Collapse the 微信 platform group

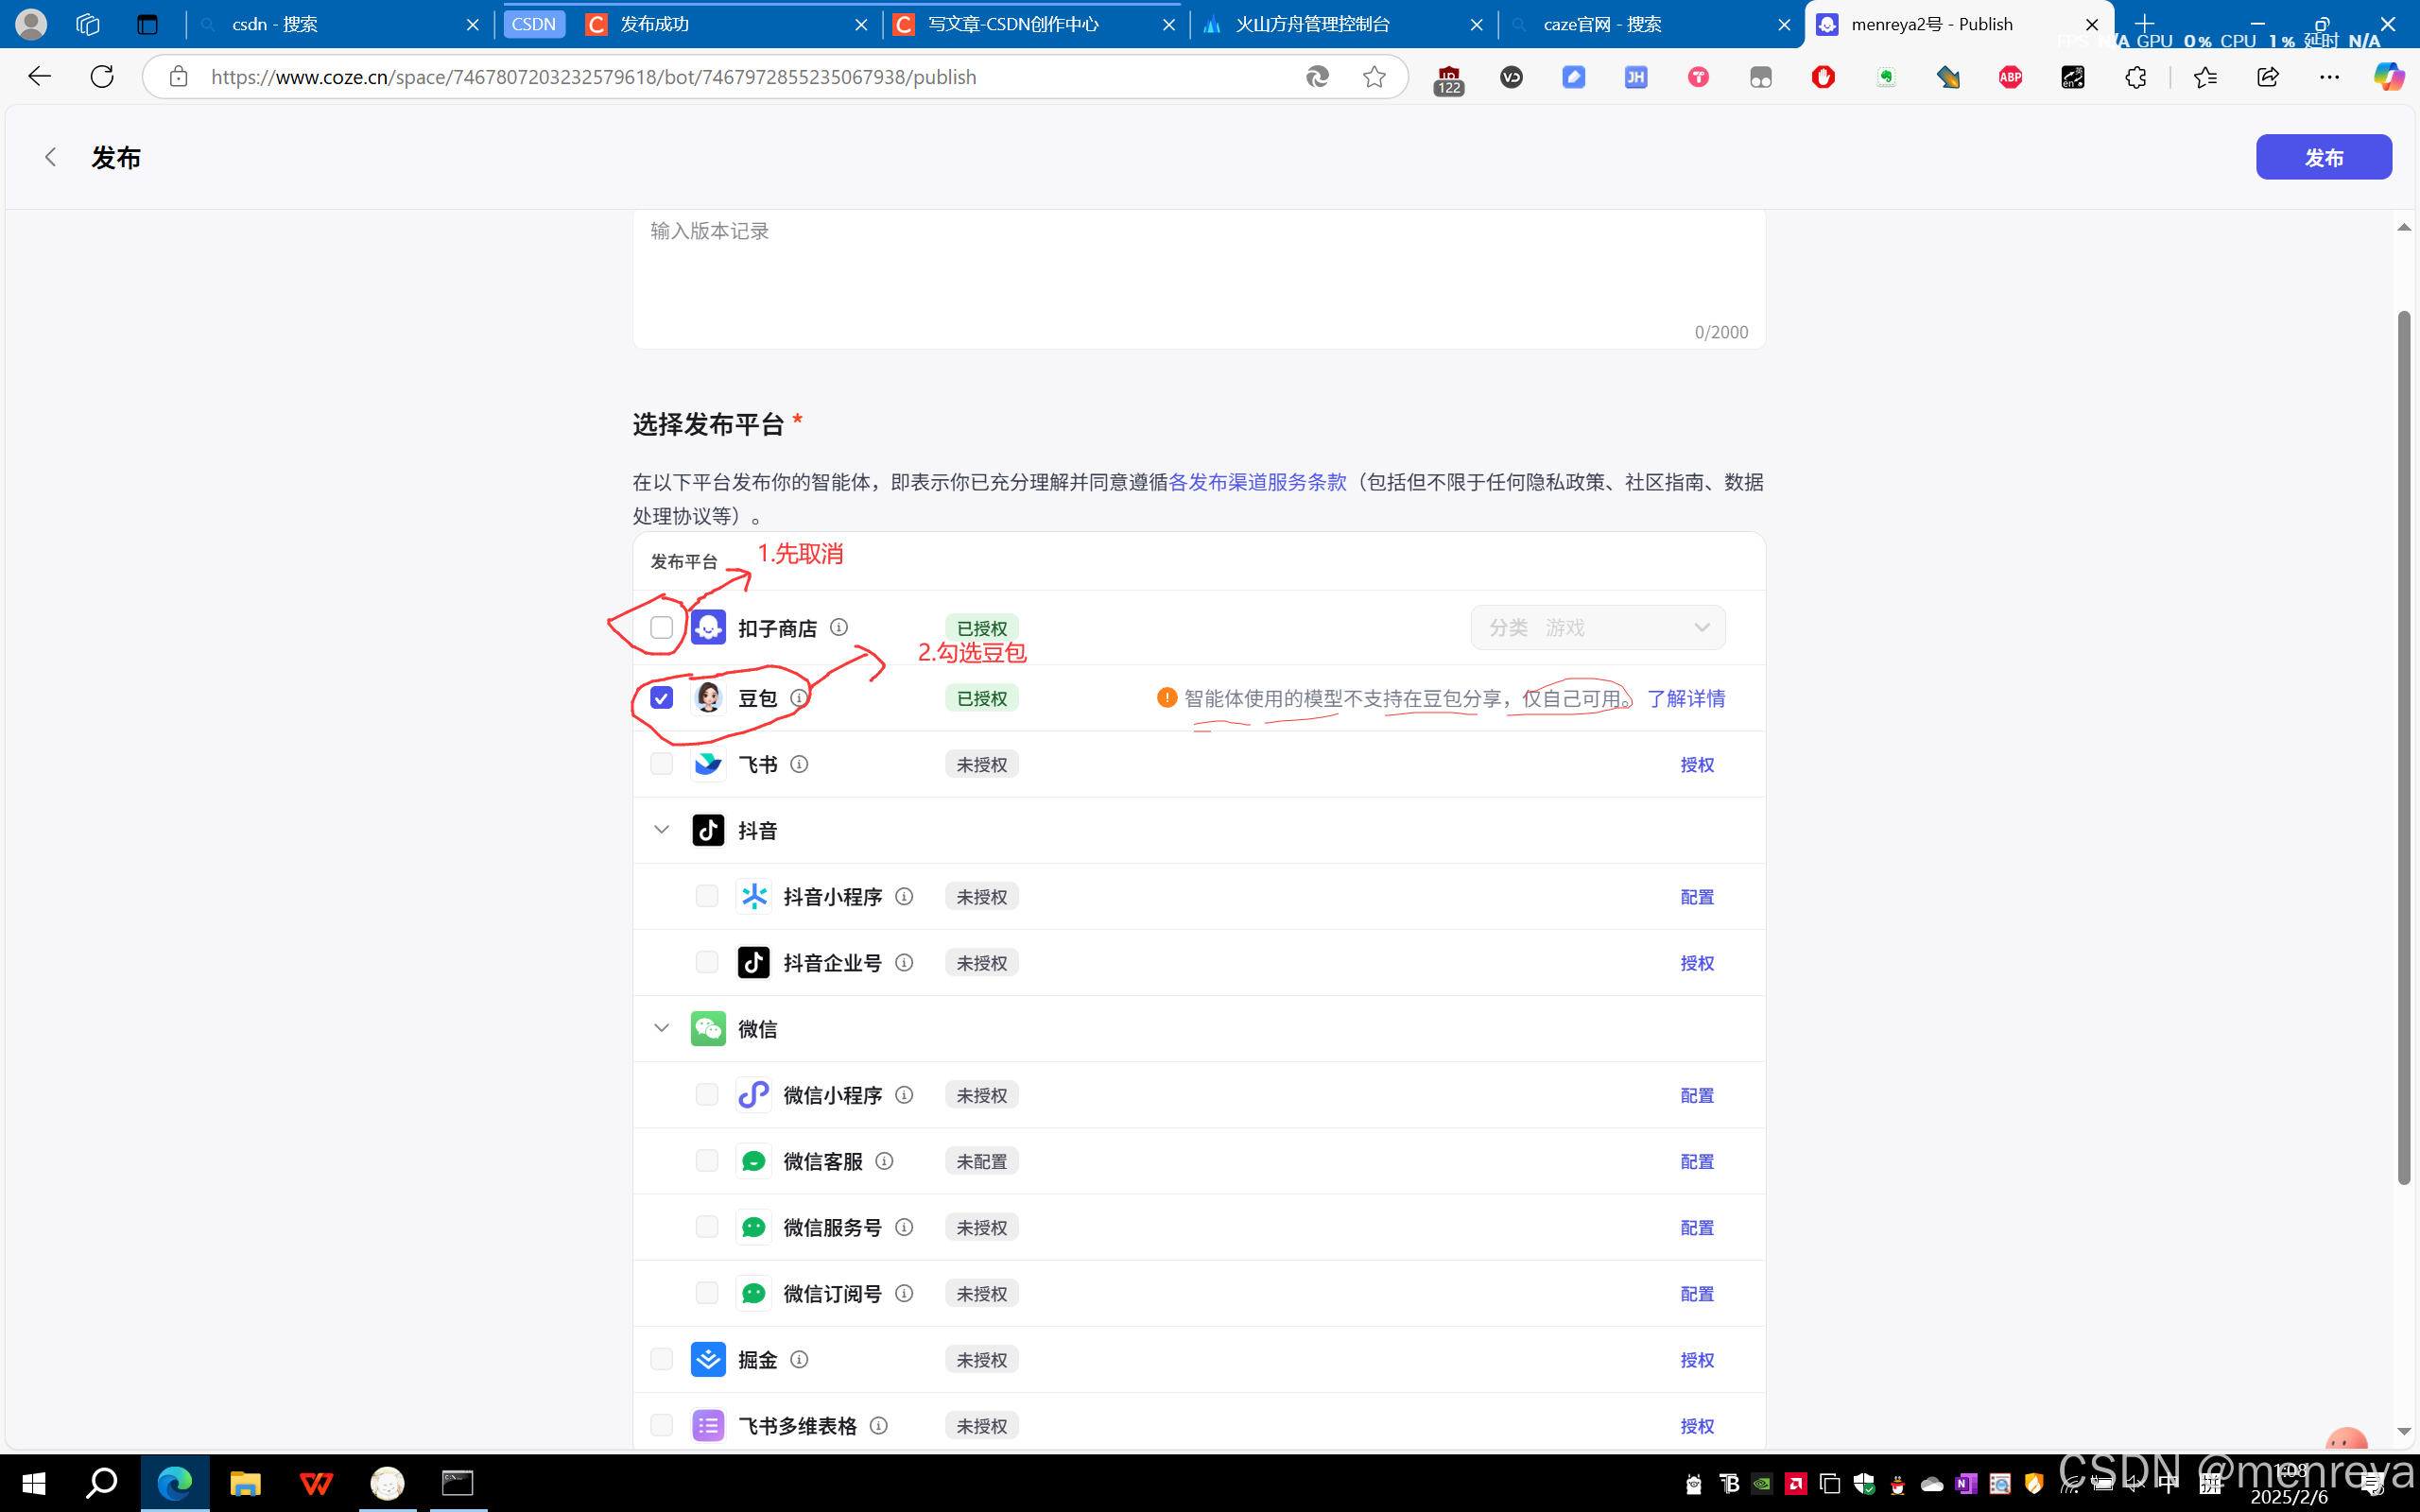pyautogui.click(x=661, y=1028)
